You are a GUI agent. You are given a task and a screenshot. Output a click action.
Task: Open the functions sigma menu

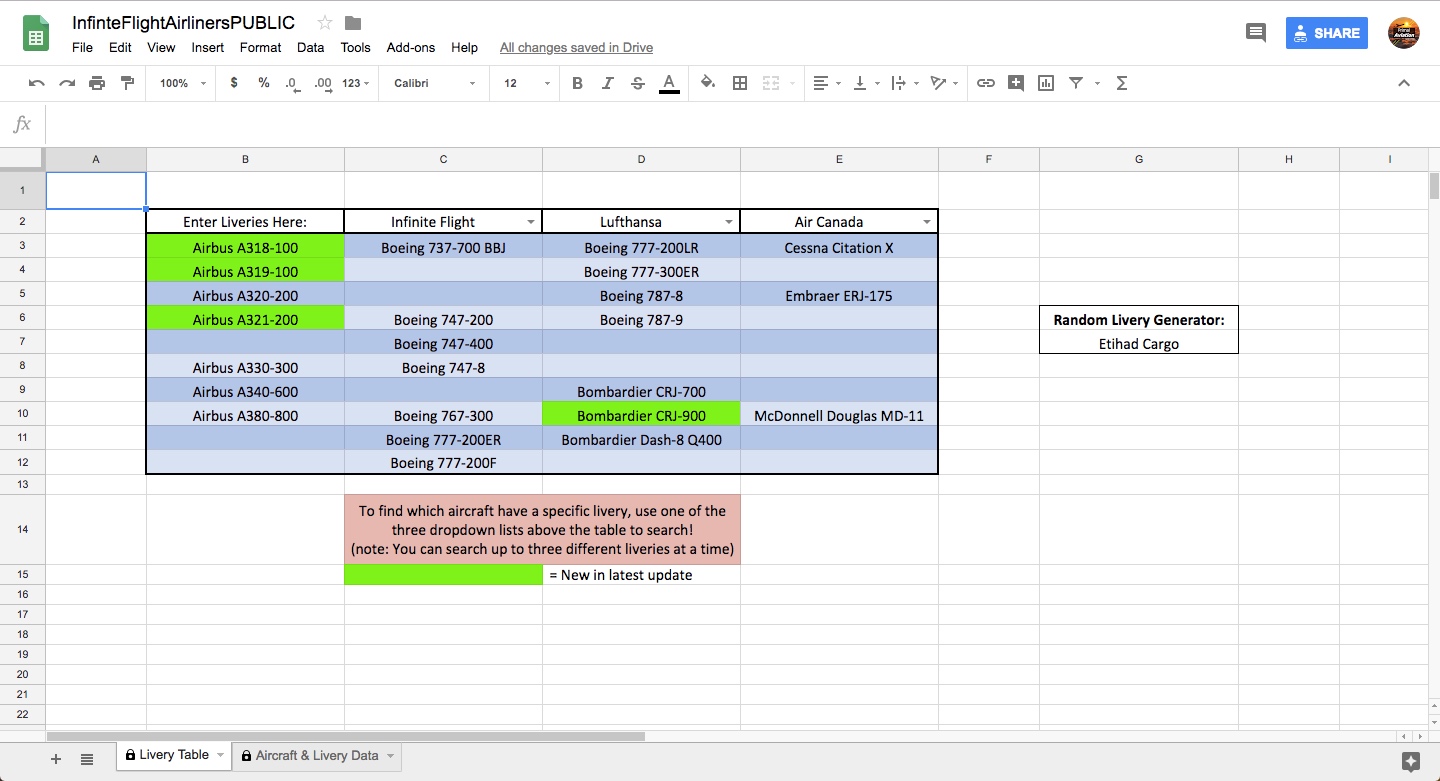tap(1122, 83)
